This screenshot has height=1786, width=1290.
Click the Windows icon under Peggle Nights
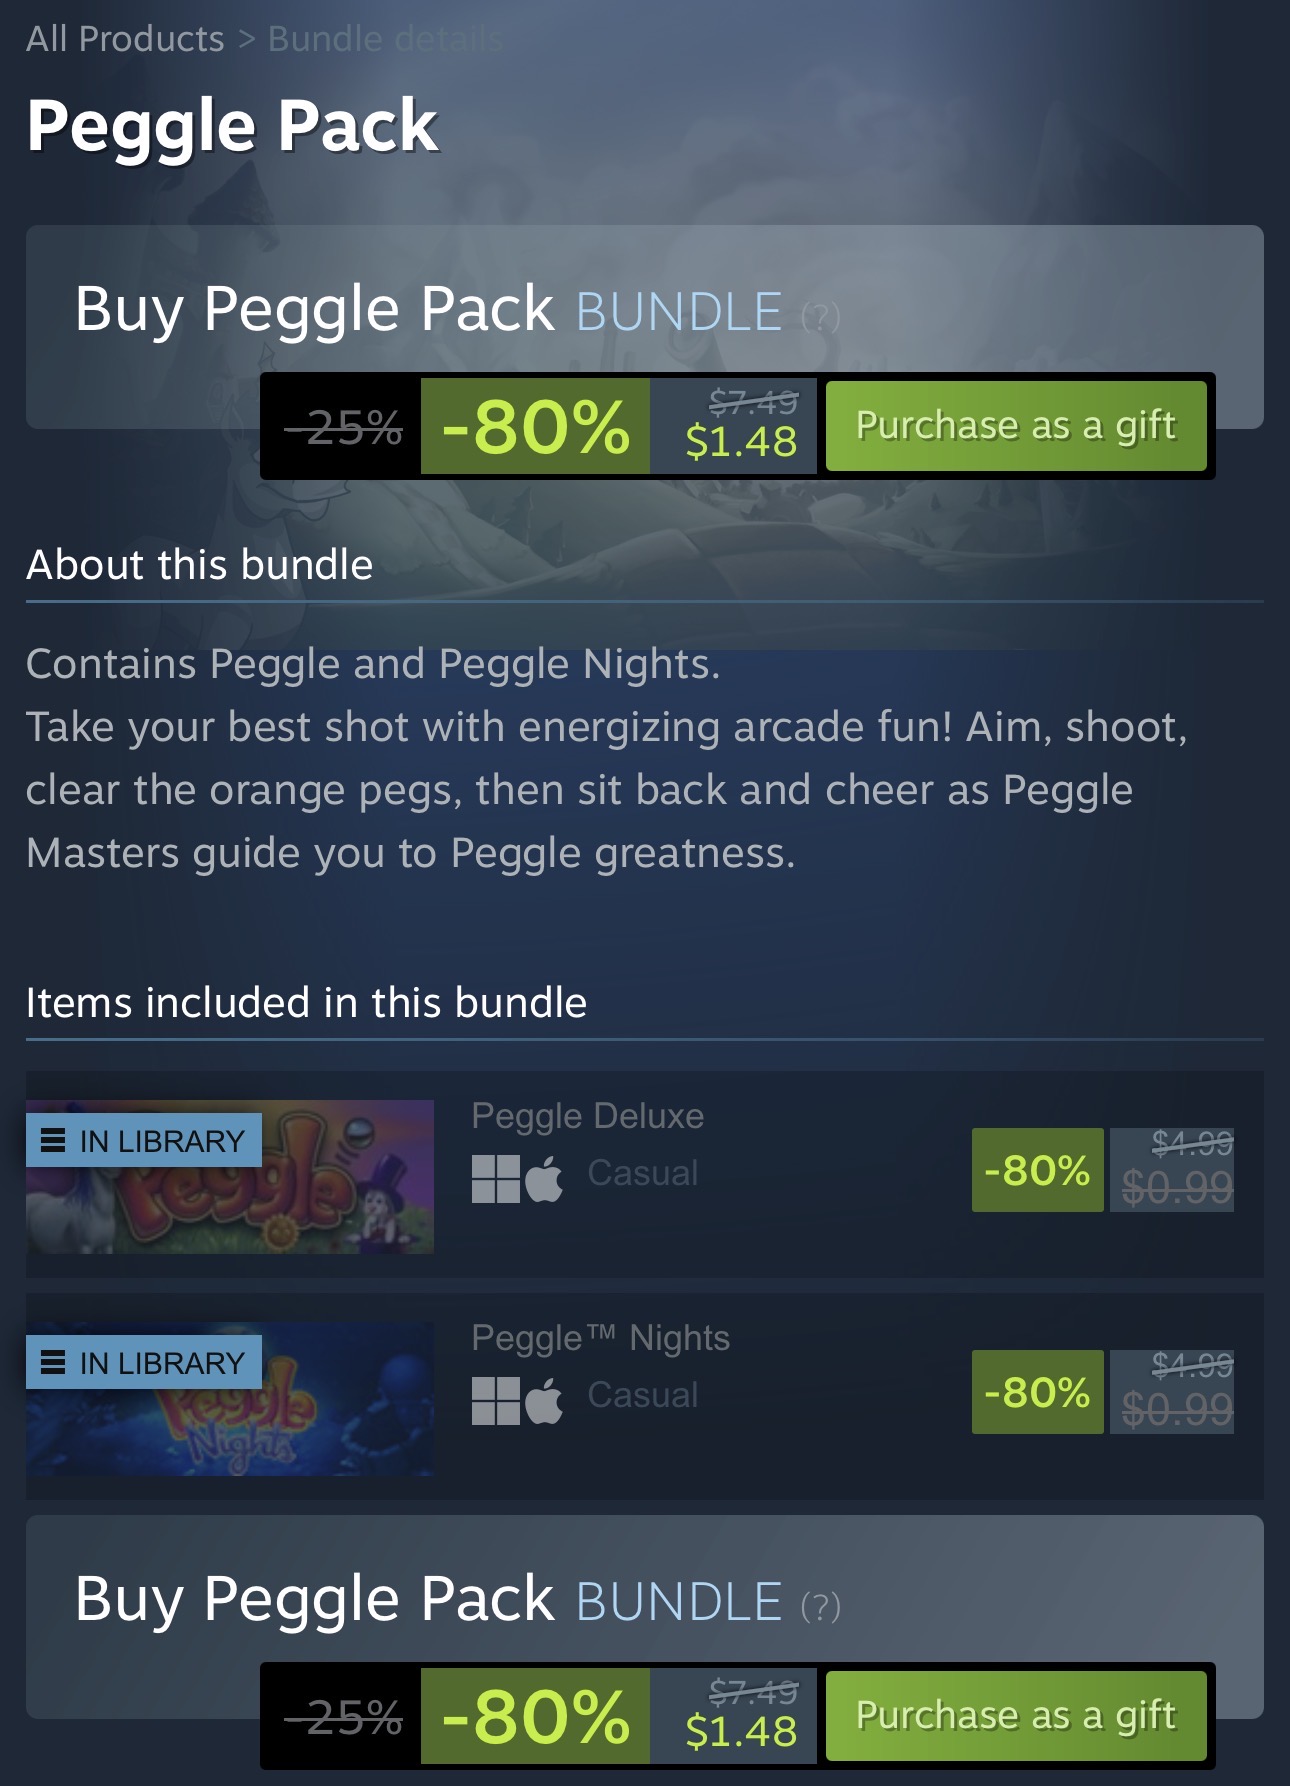coord(496,1400)
